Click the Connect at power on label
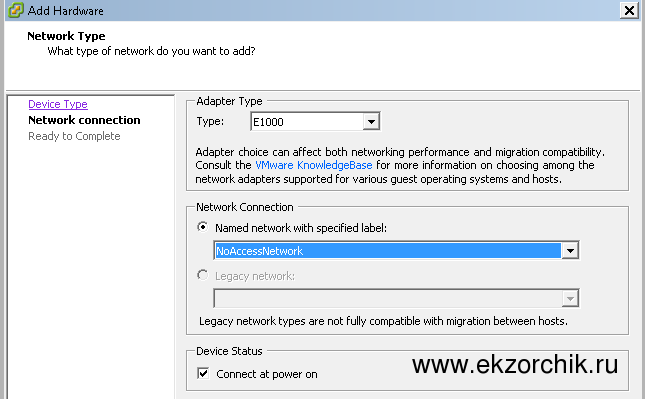The height and width of the screenshot is (399, 645). coord(267,374)
